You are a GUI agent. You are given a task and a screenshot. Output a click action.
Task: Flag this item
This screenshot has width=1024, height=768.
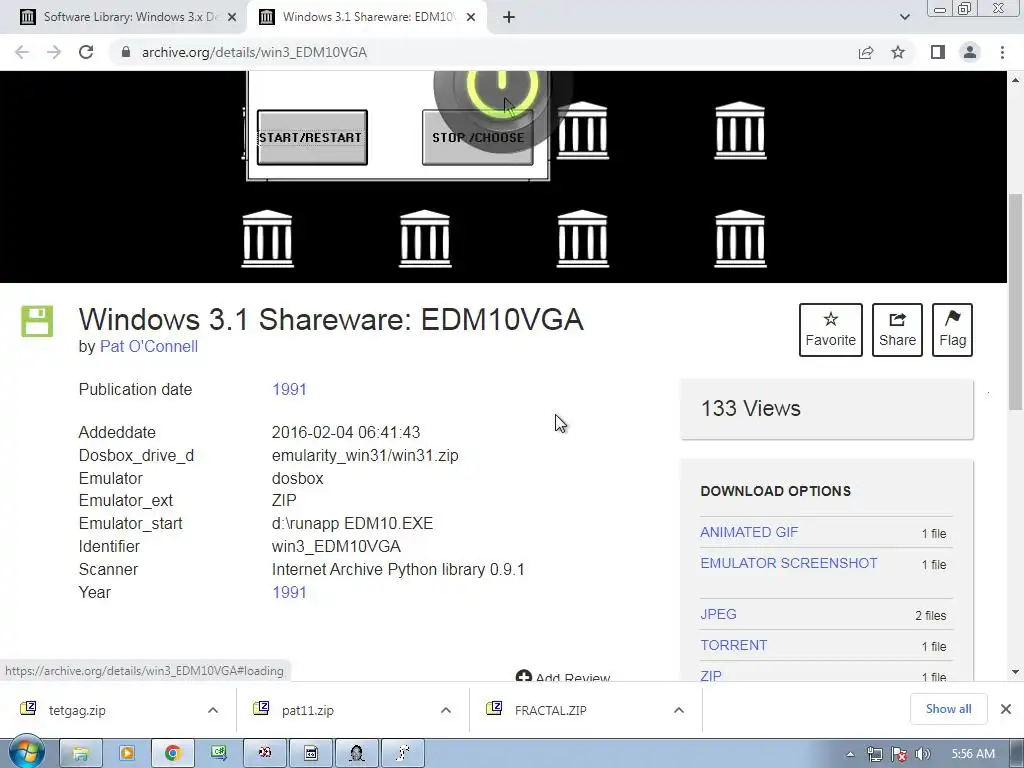tap(952, 330)
